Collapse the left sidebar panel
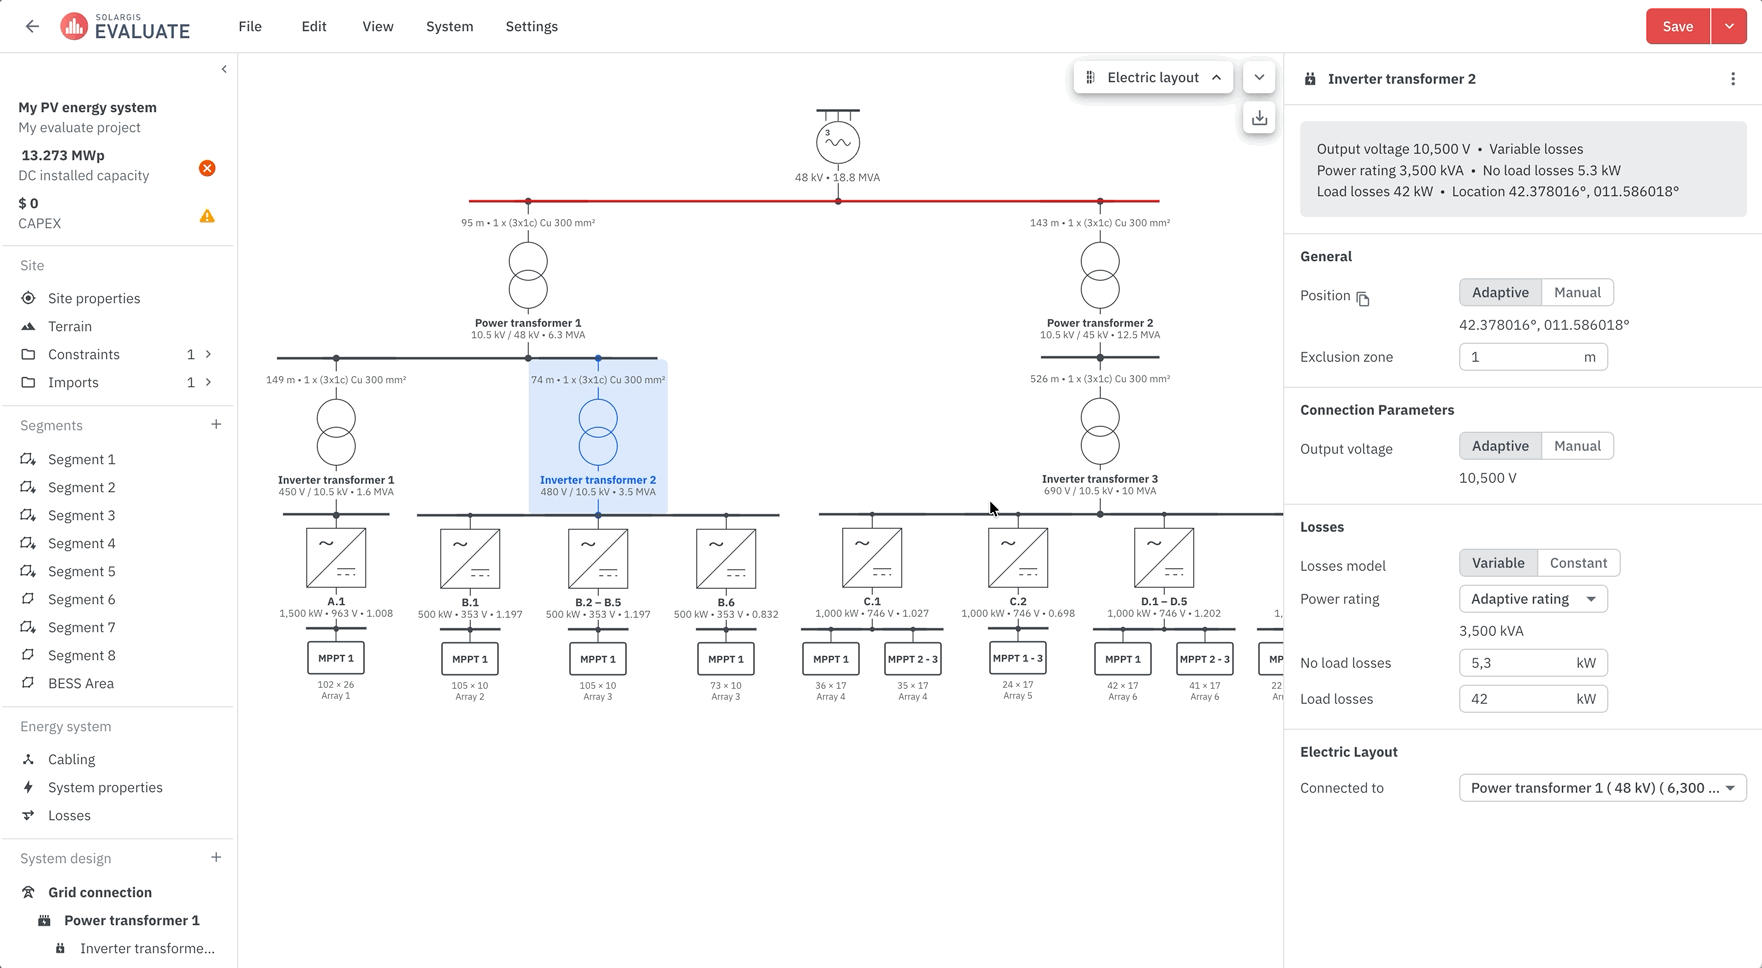 click(224, 69)
